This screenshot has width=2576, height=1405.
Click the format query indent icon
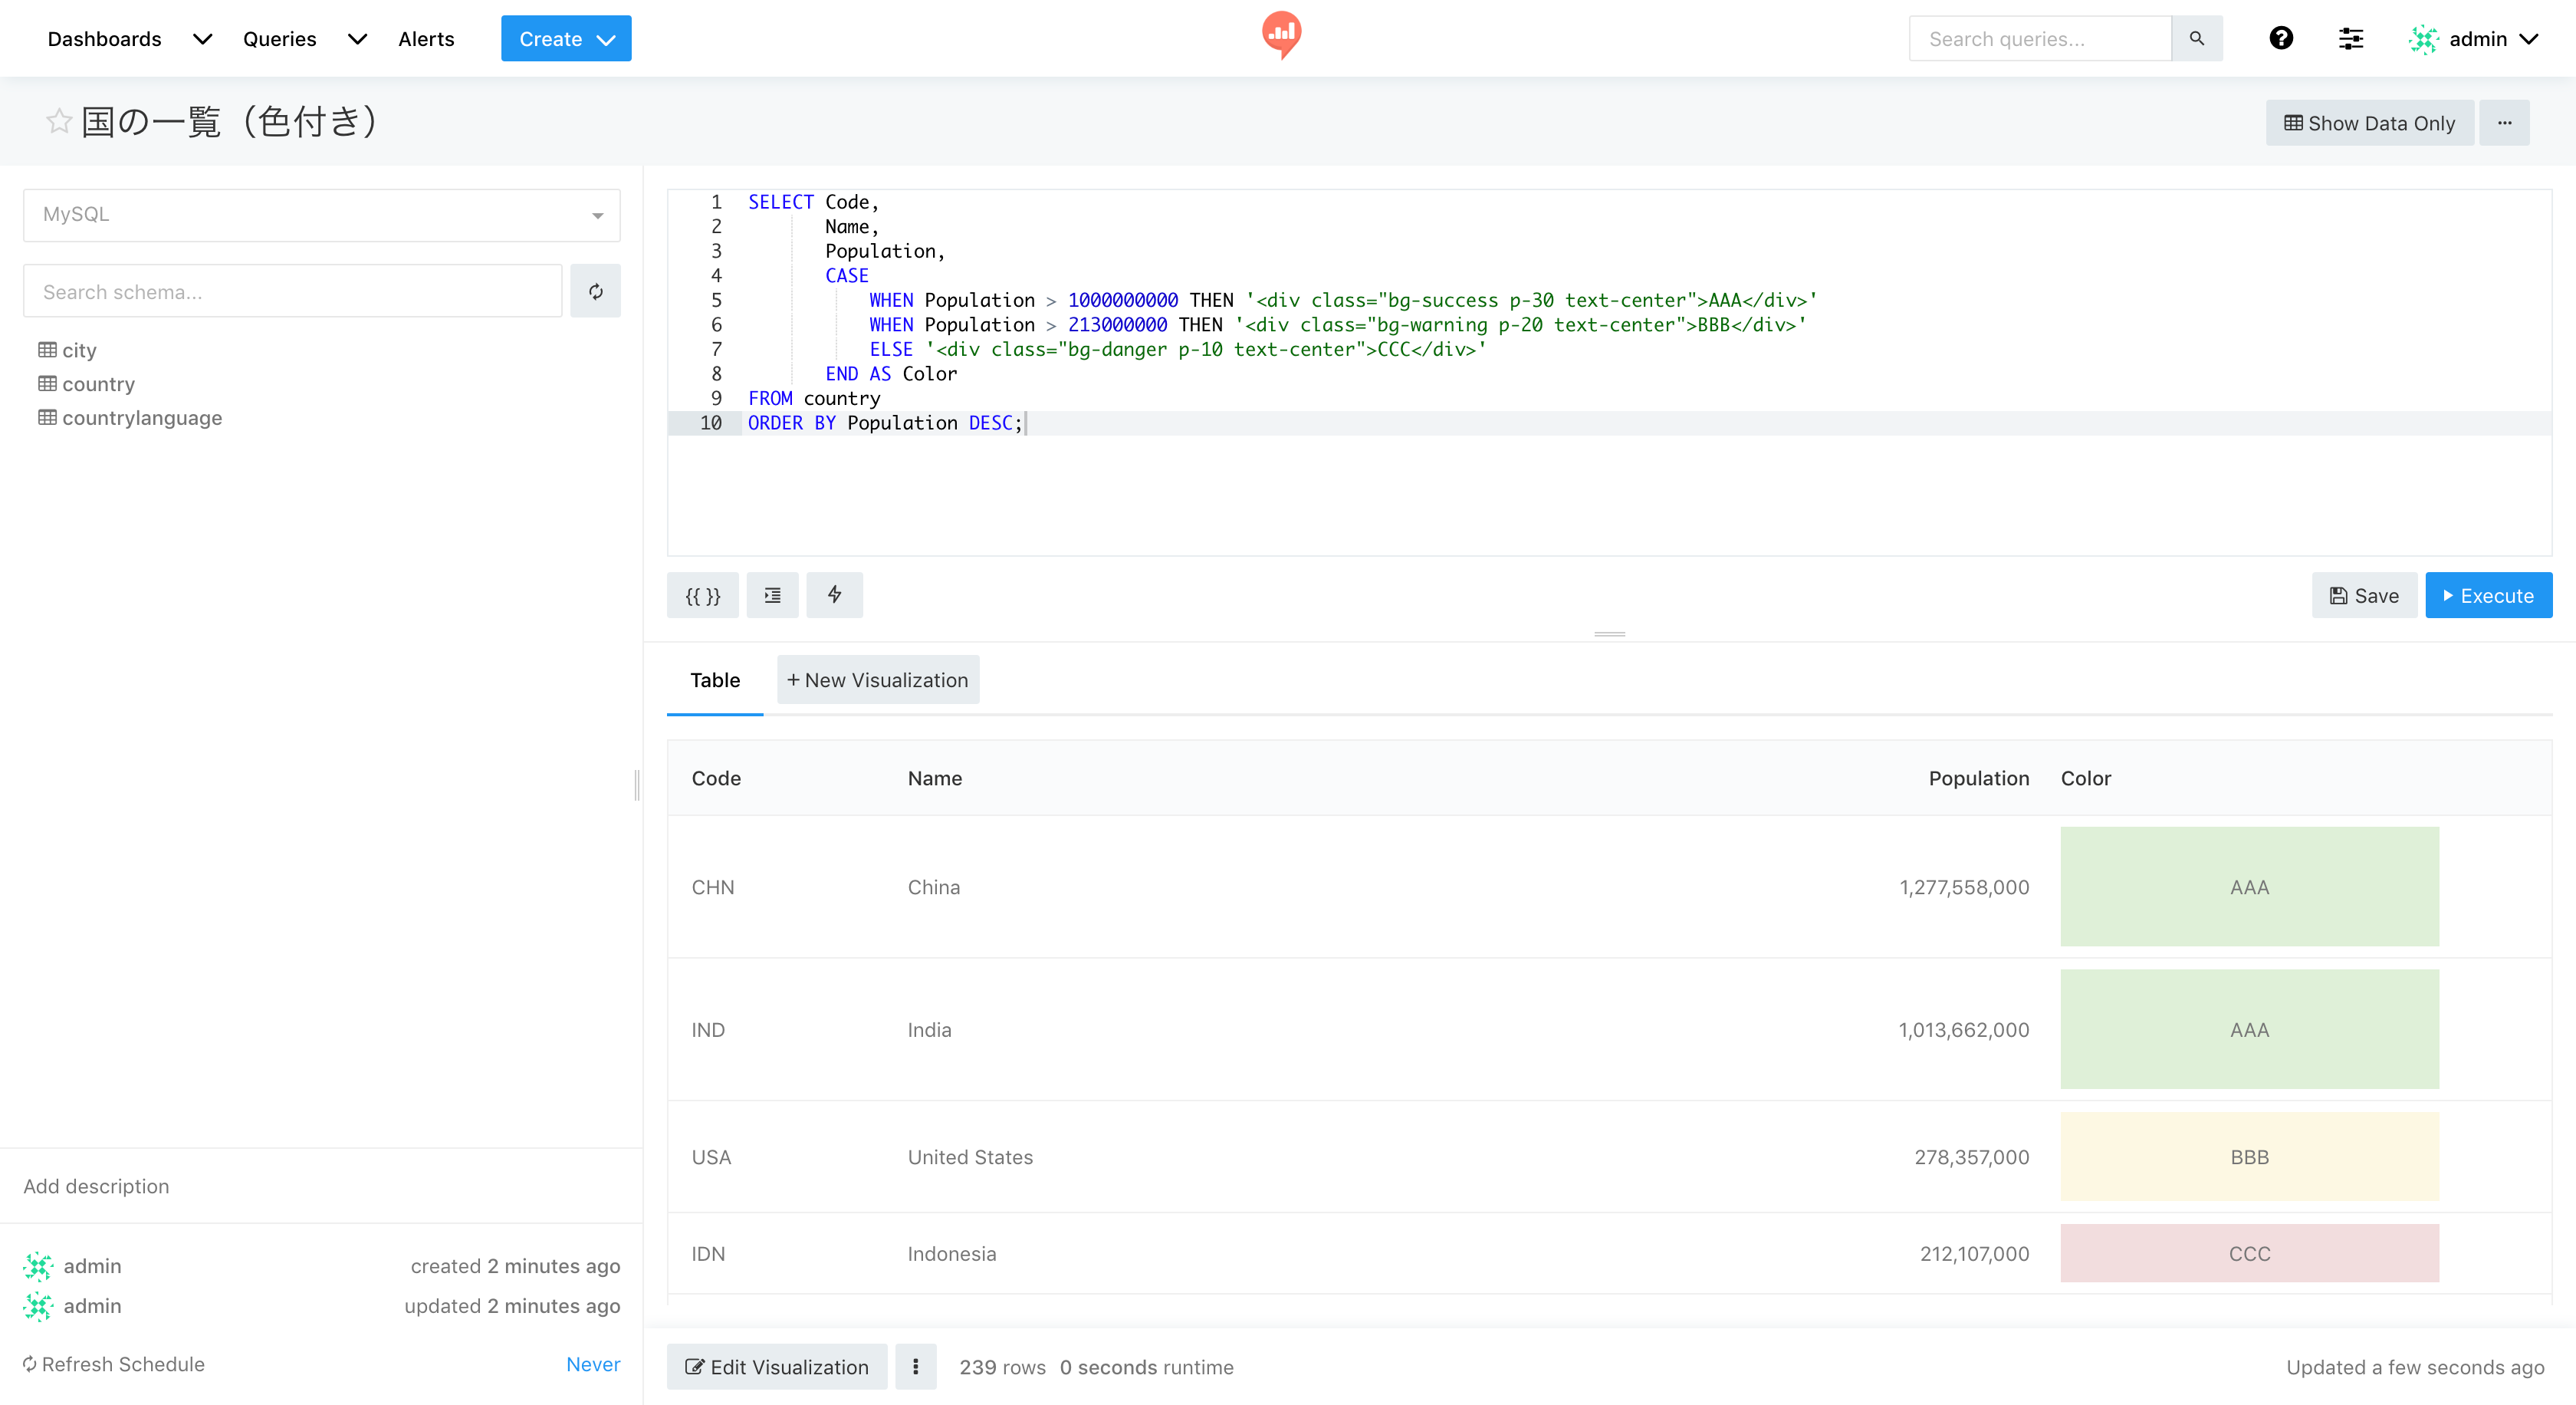(772, 595)
